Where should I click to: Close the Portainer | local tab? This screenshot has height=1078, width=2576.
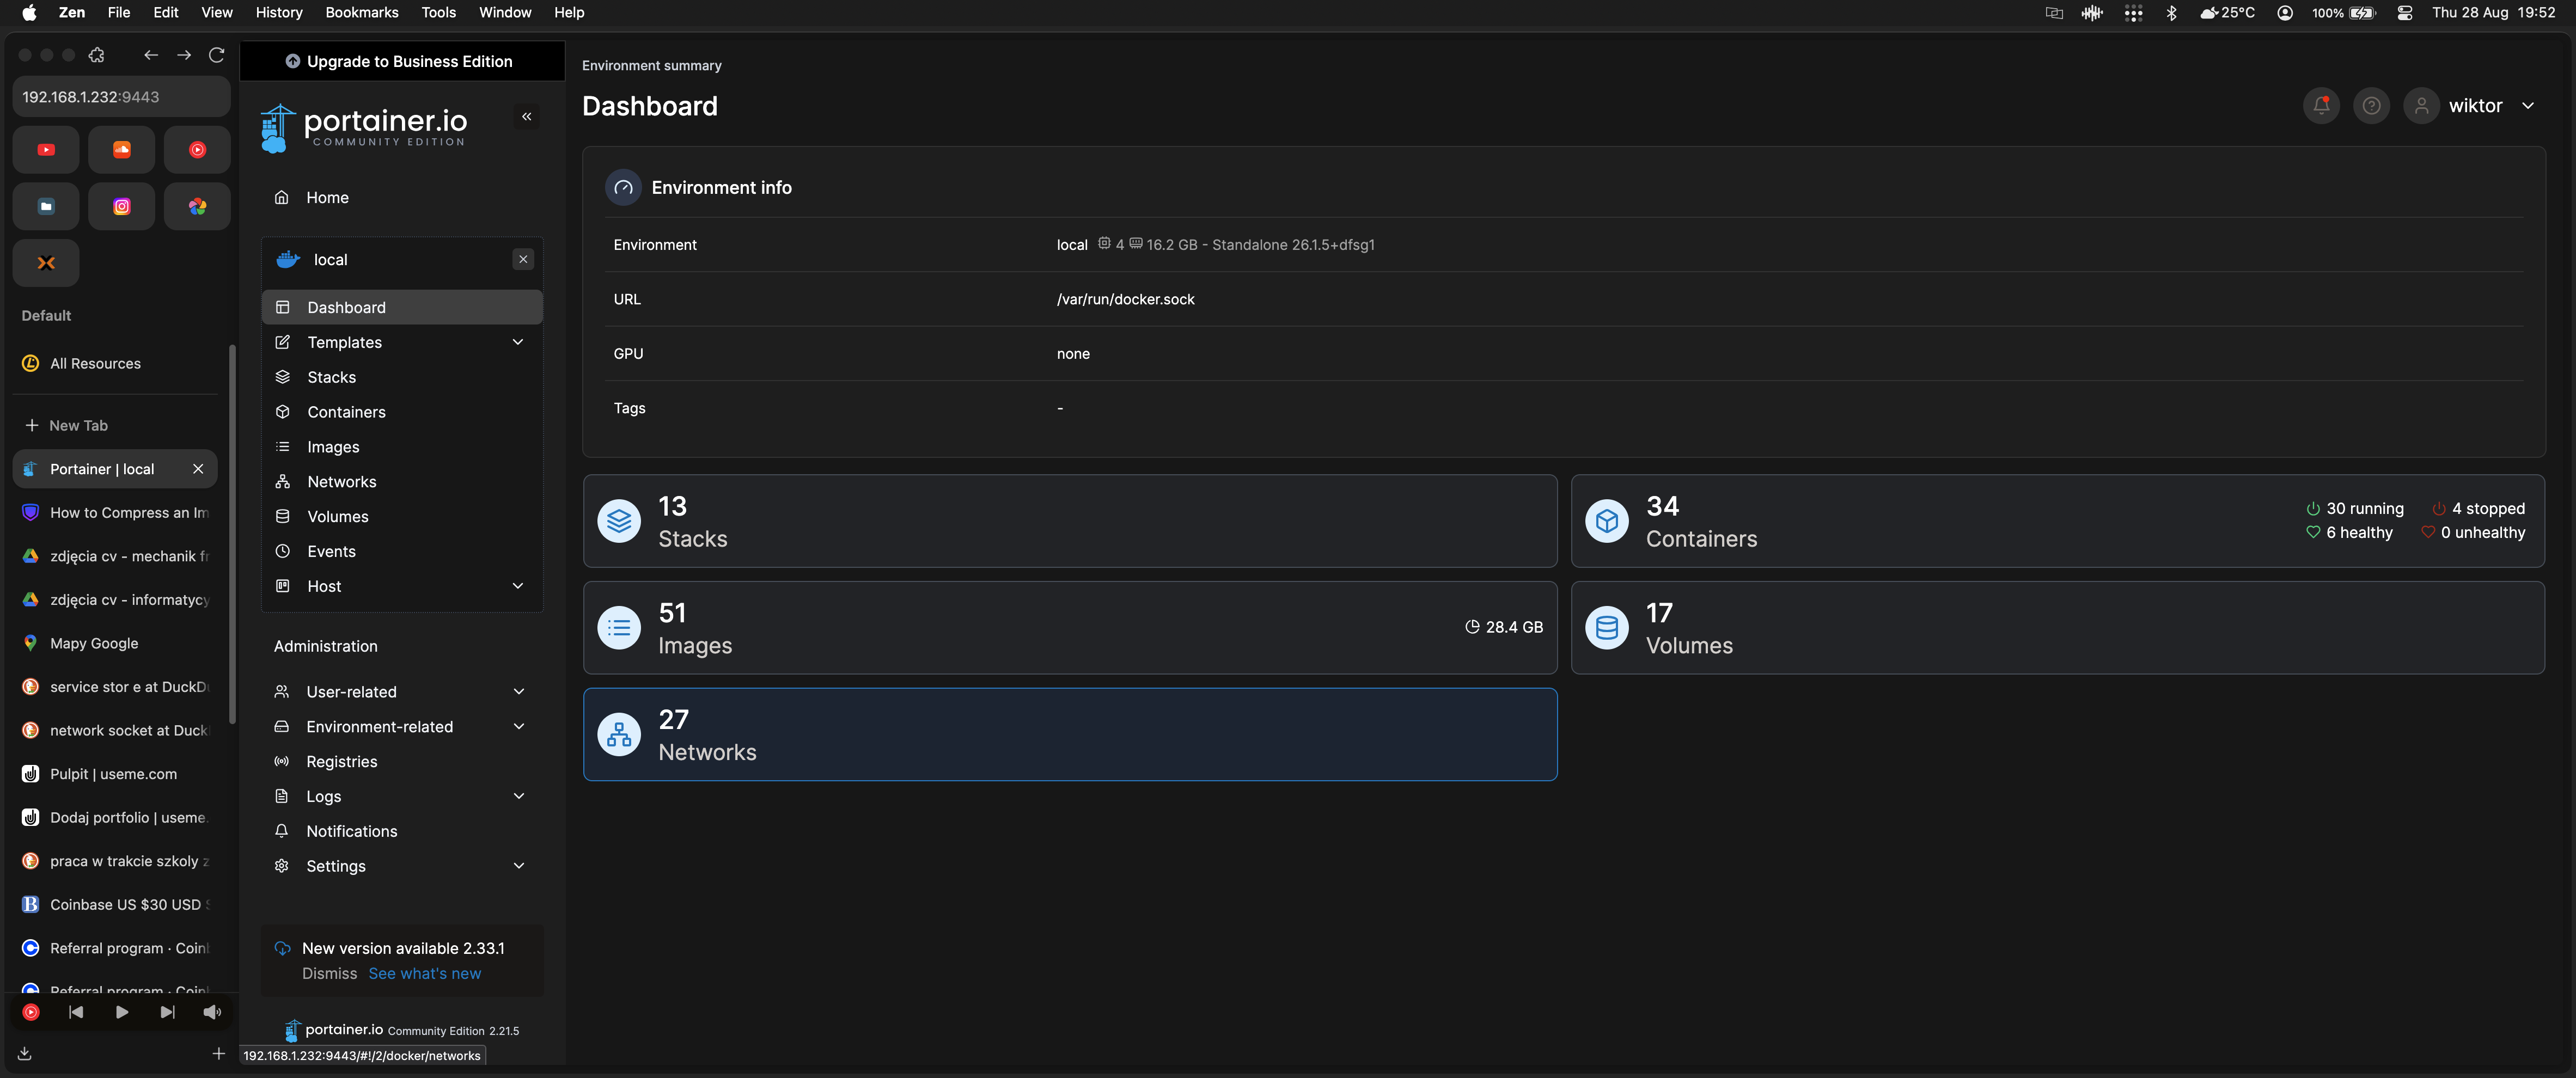198,469
